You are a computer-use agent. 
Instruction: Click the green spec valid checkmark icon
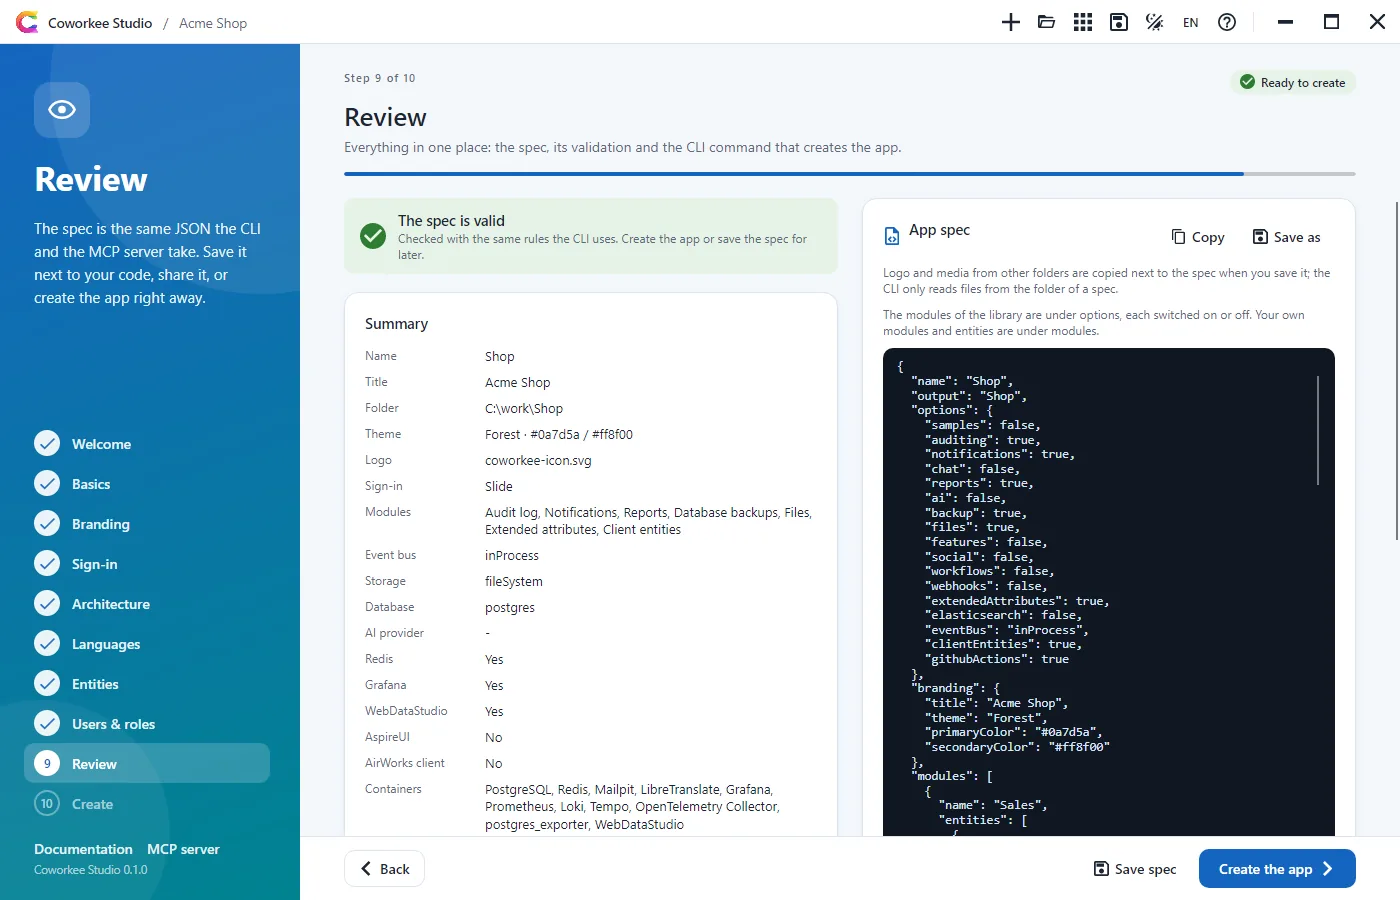(373, 236)
